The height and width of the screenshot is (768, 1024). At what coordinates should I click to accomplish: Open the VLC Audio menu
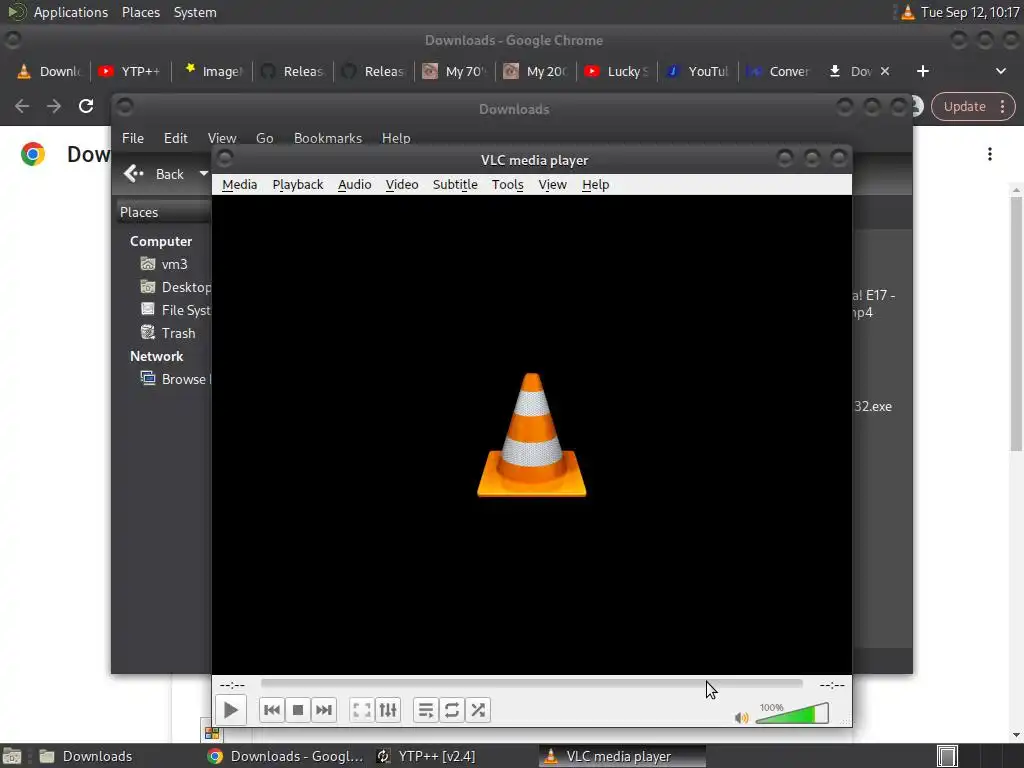coord(355,185)
